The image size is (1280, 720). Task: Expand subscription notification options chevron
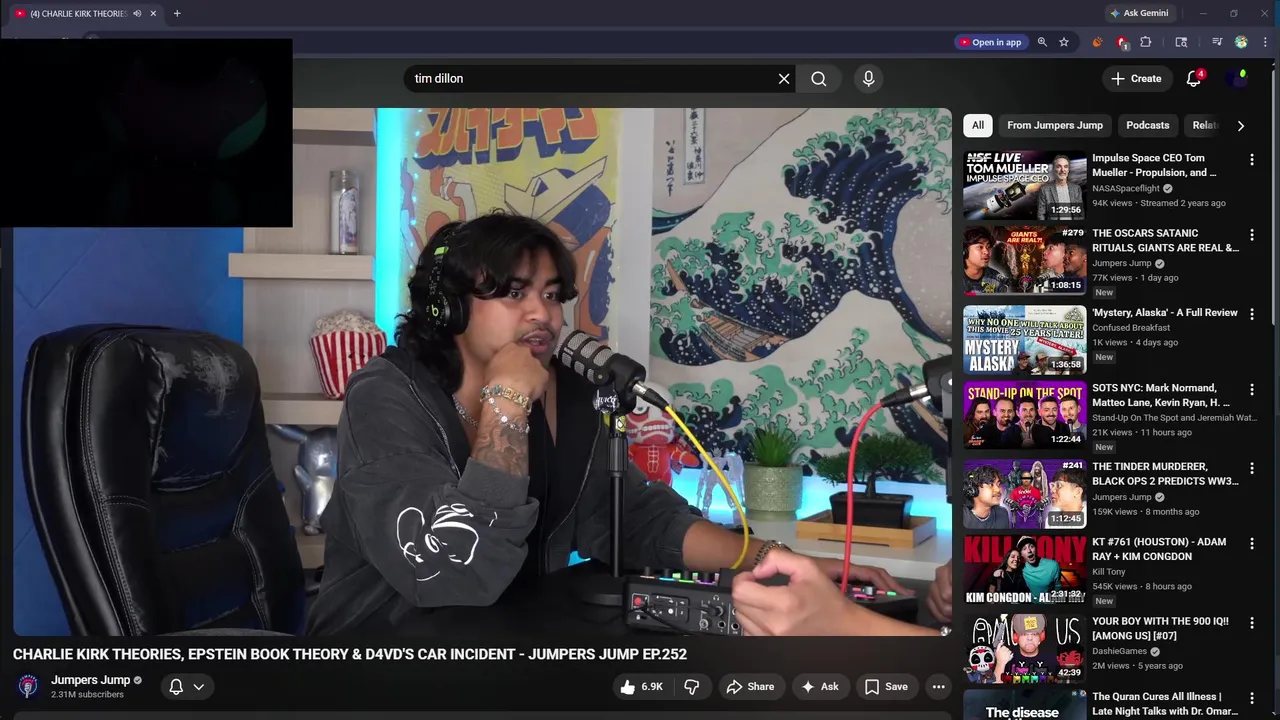pos(199,687)
